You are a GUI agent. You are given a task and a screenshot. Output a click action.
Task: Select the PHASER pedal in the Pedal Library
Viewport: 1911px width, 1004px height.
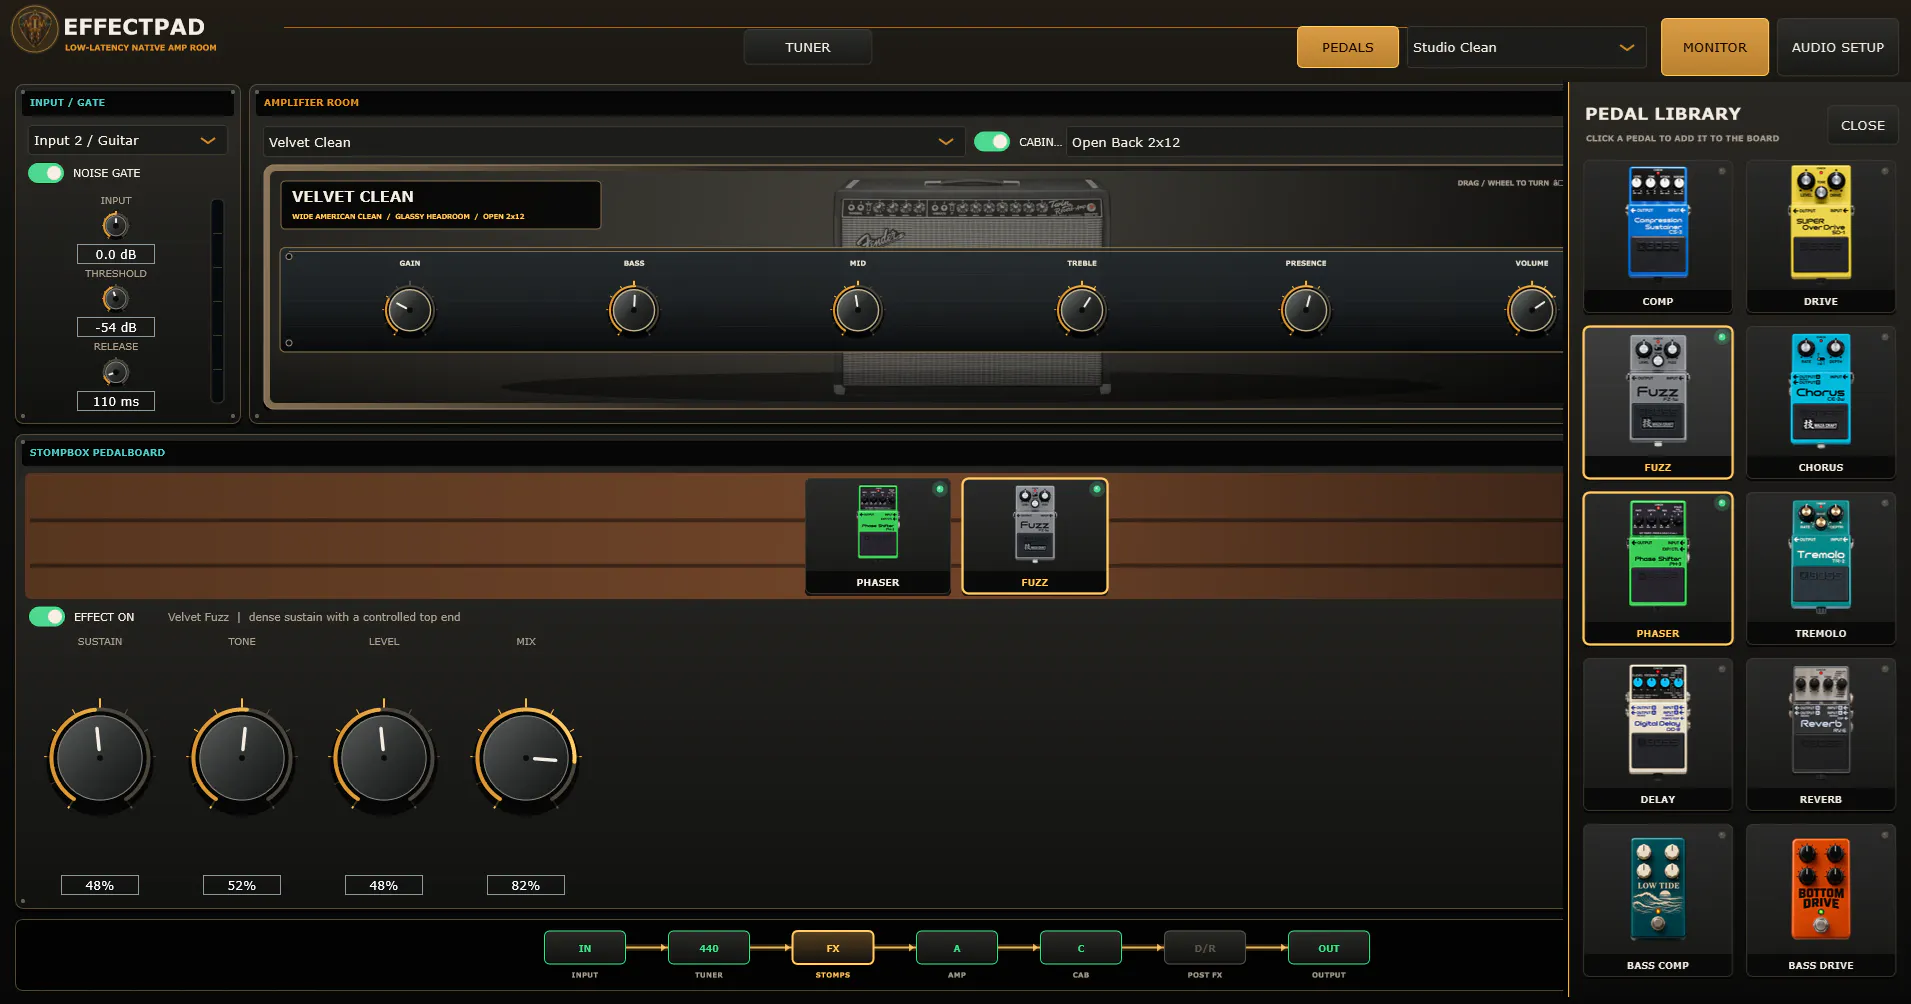pyautogui.click(x=1657, y=568)
